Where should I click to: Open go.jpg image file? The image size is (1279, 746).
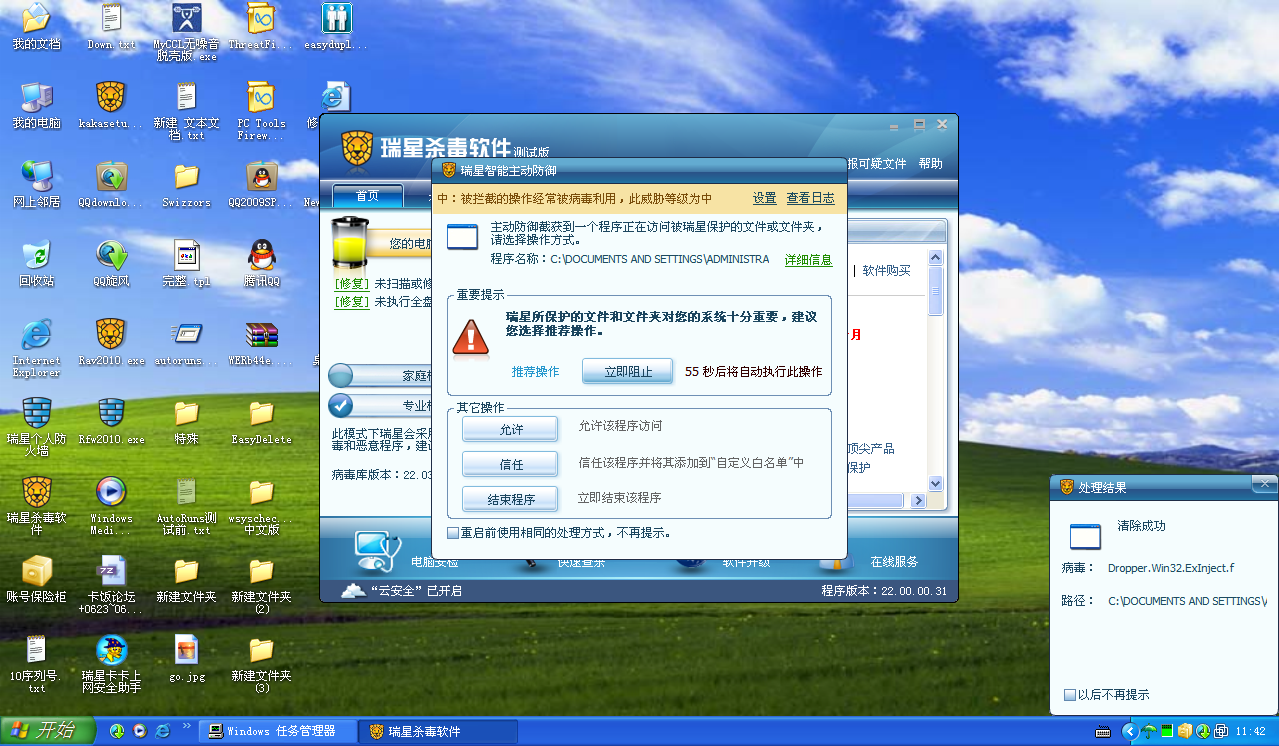point(186,657)
